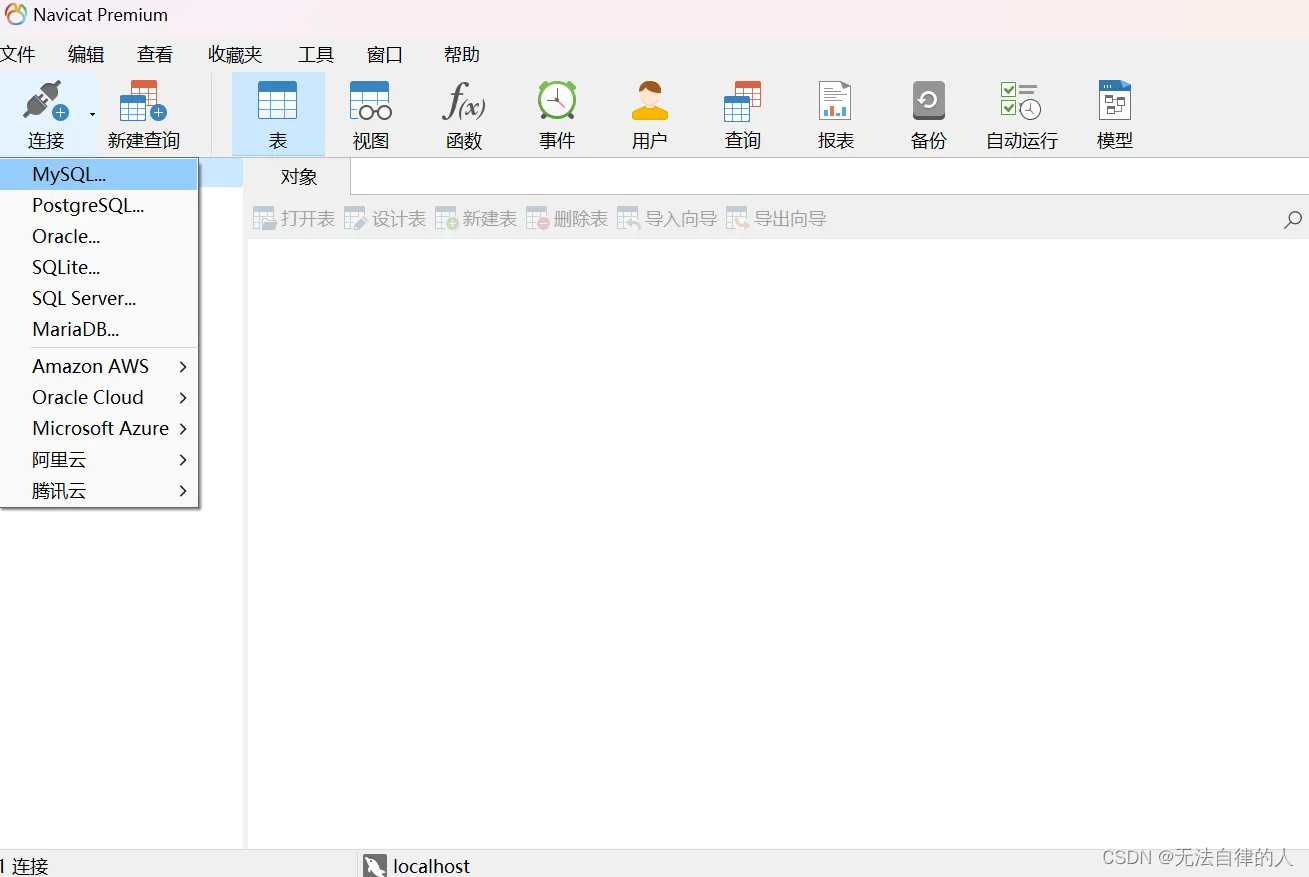Click the localhost connection icon in status bar
The image size is (1309, 877).
[375, 866]
